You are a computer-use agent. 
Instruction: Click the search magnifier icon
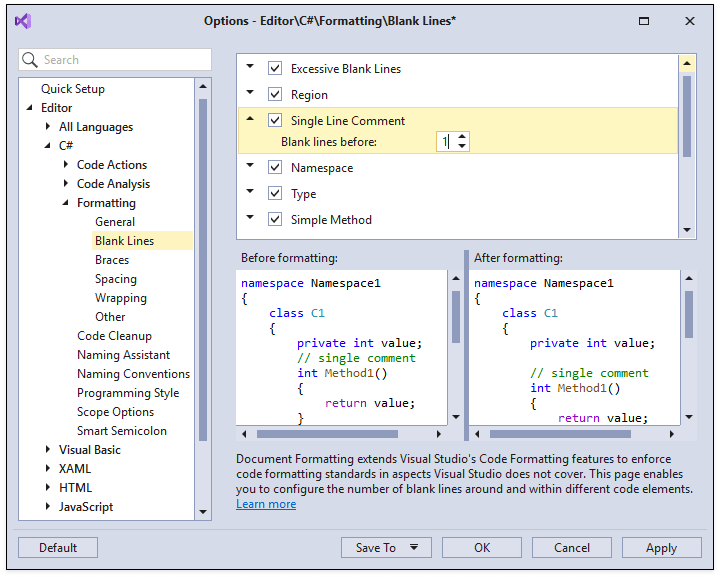pos(31,60)
